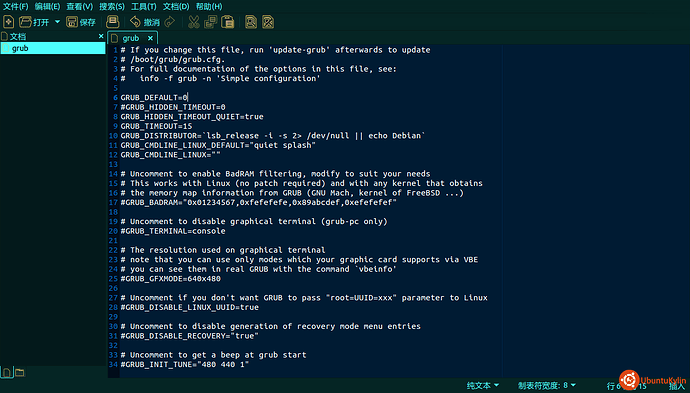Select grub in the documents side list
The height and width of the screenshot is (393, 690).
tap(53, 48)
